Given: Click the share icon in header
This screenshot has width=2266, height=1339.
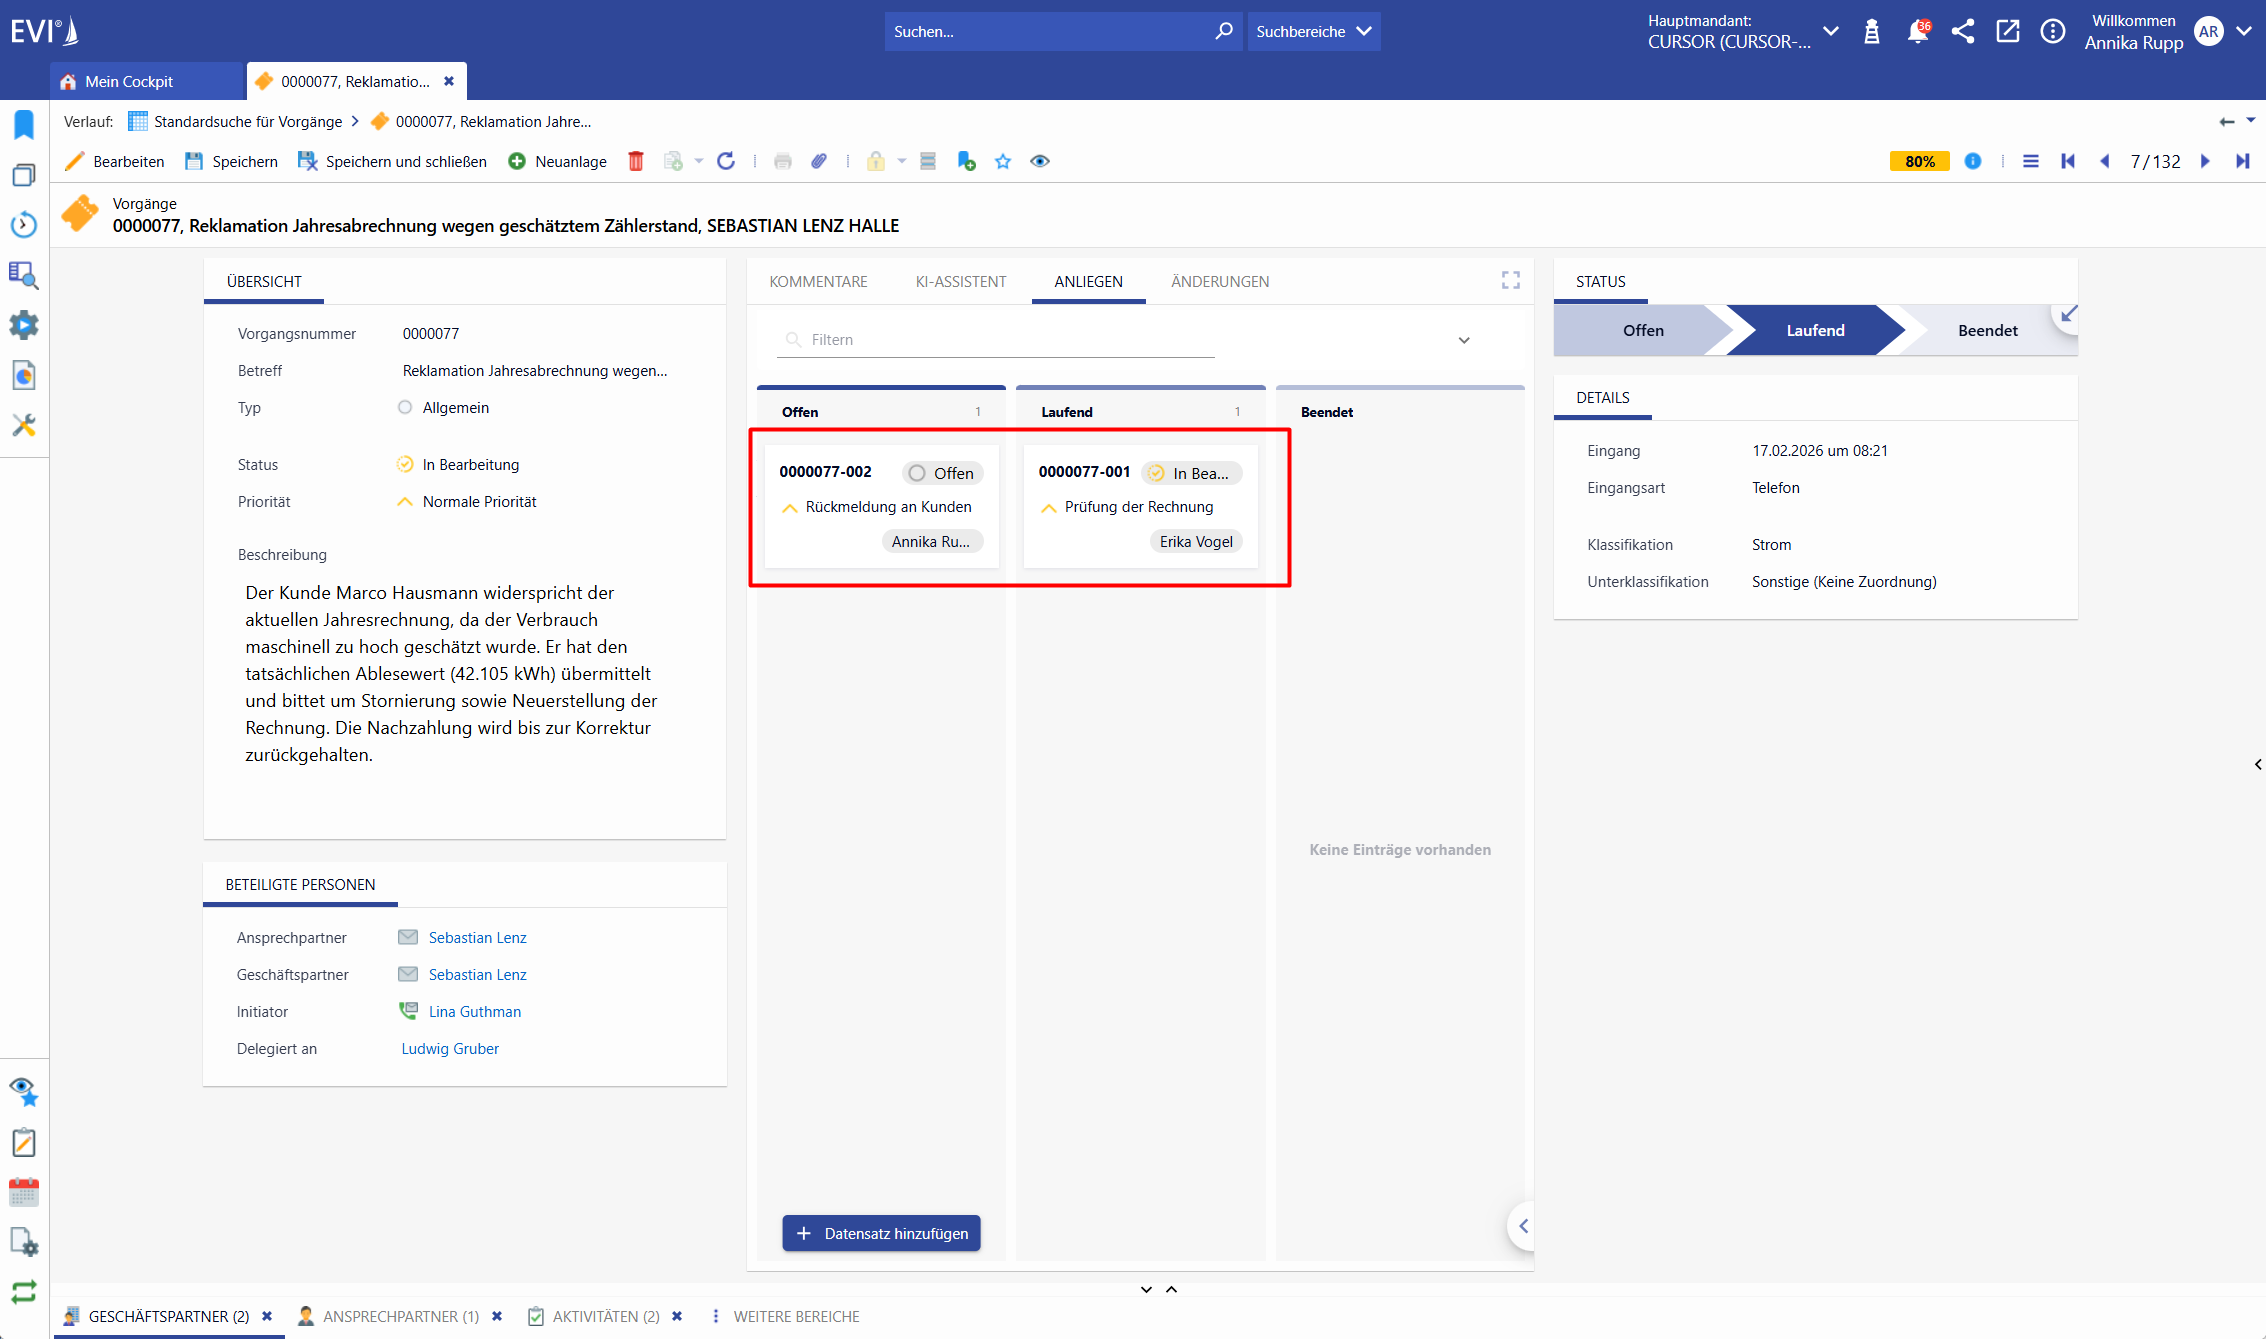Looking at the screenshot, I should pyautogui.click(x=1963, y=31).
